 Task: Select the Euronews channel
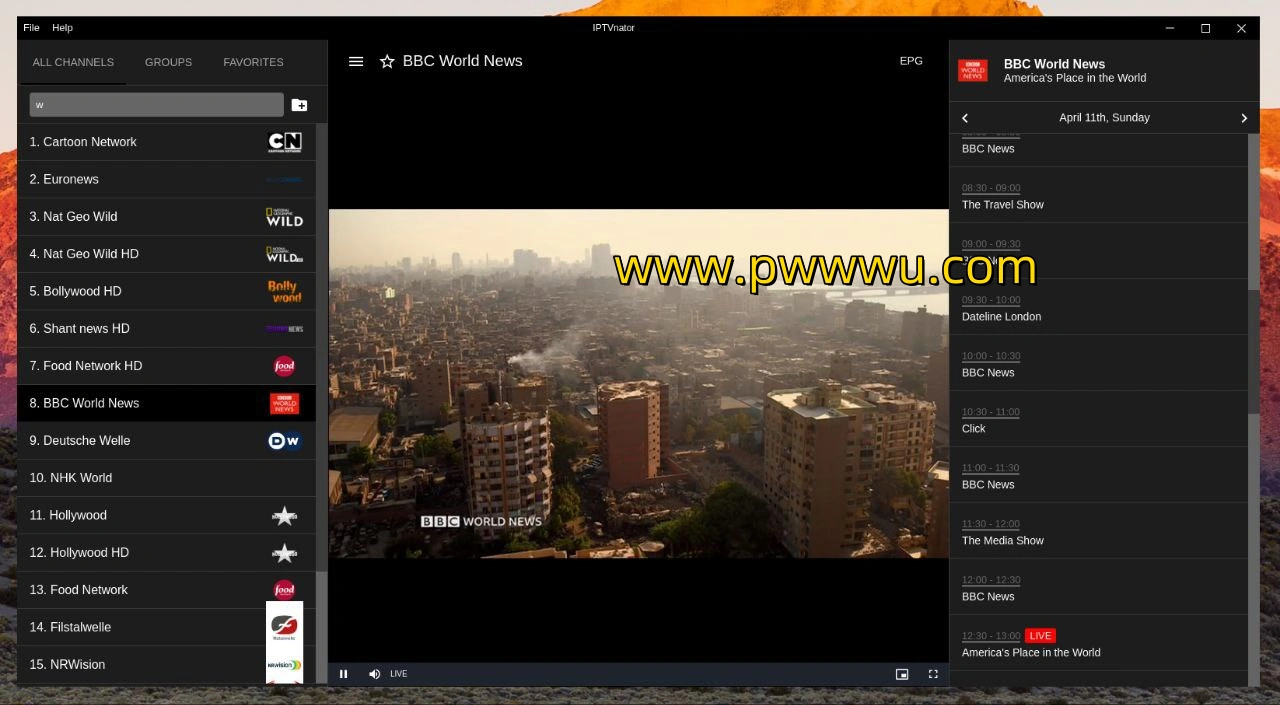point(166,179)
